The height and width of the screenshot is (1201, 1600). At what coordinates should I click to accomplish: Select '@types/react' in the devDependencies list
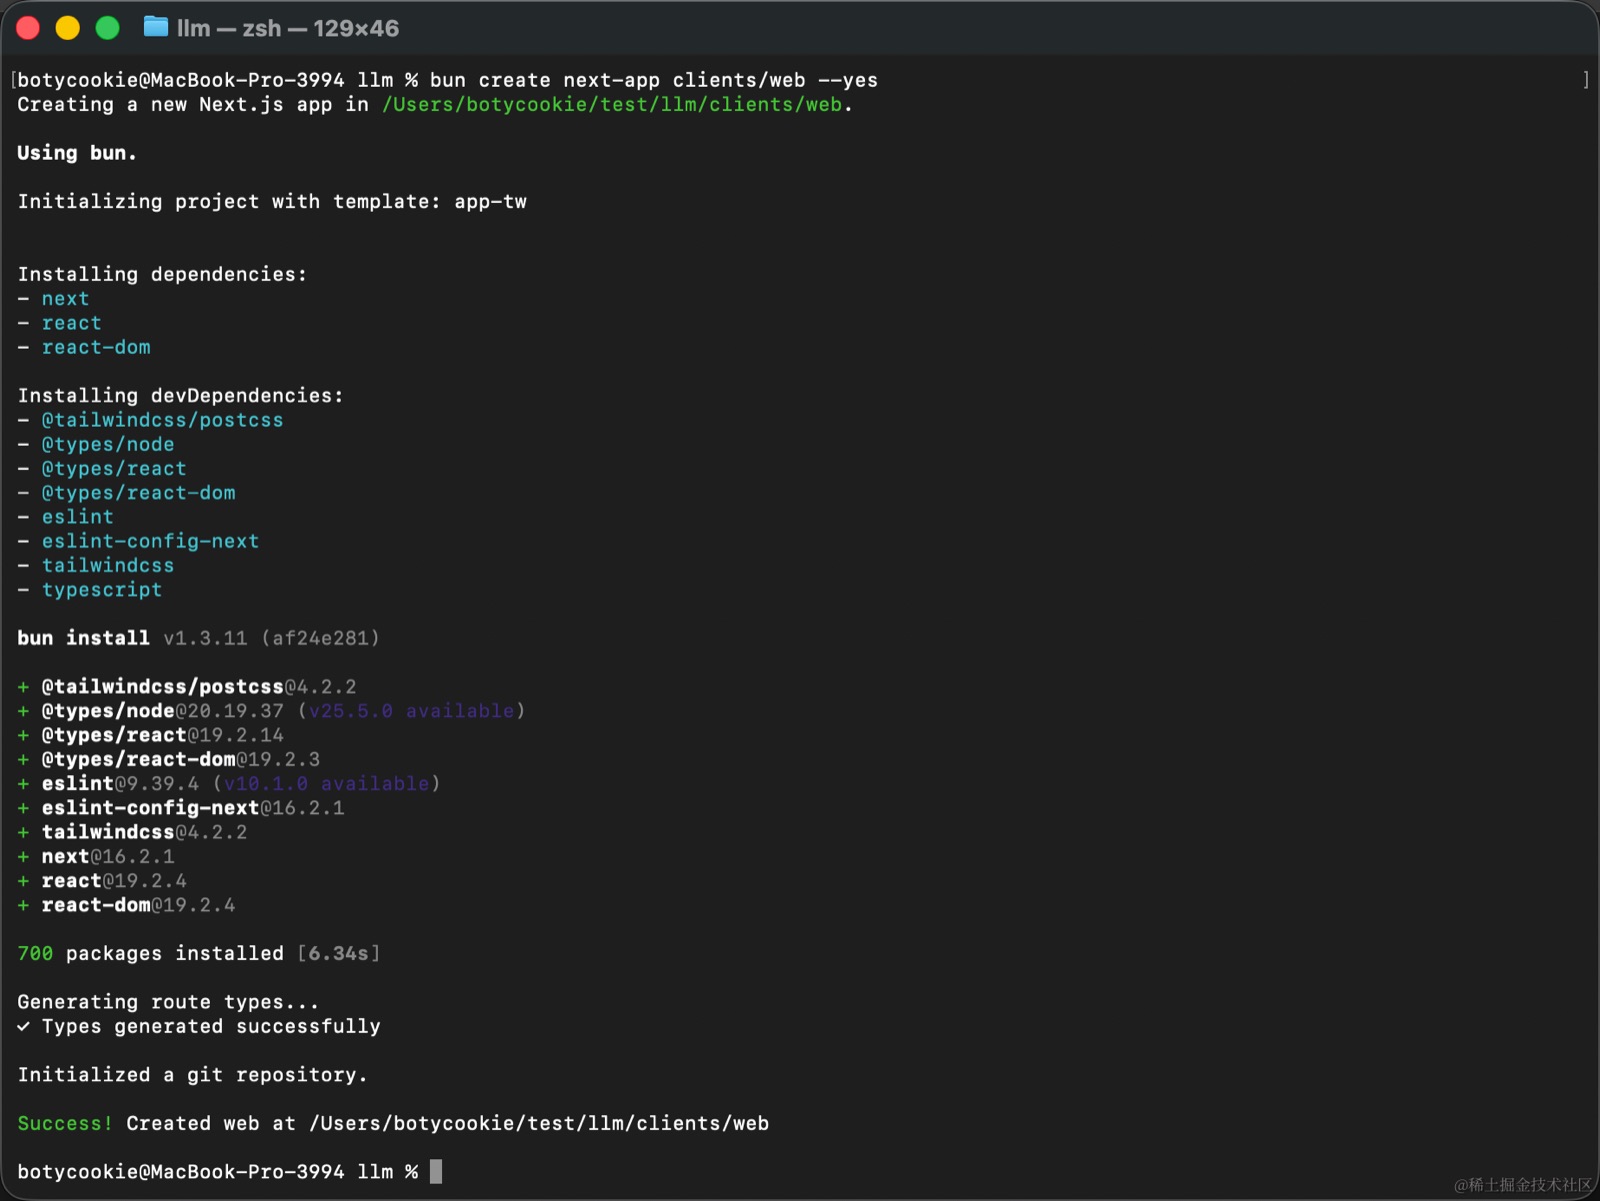(x=114, y=468)
